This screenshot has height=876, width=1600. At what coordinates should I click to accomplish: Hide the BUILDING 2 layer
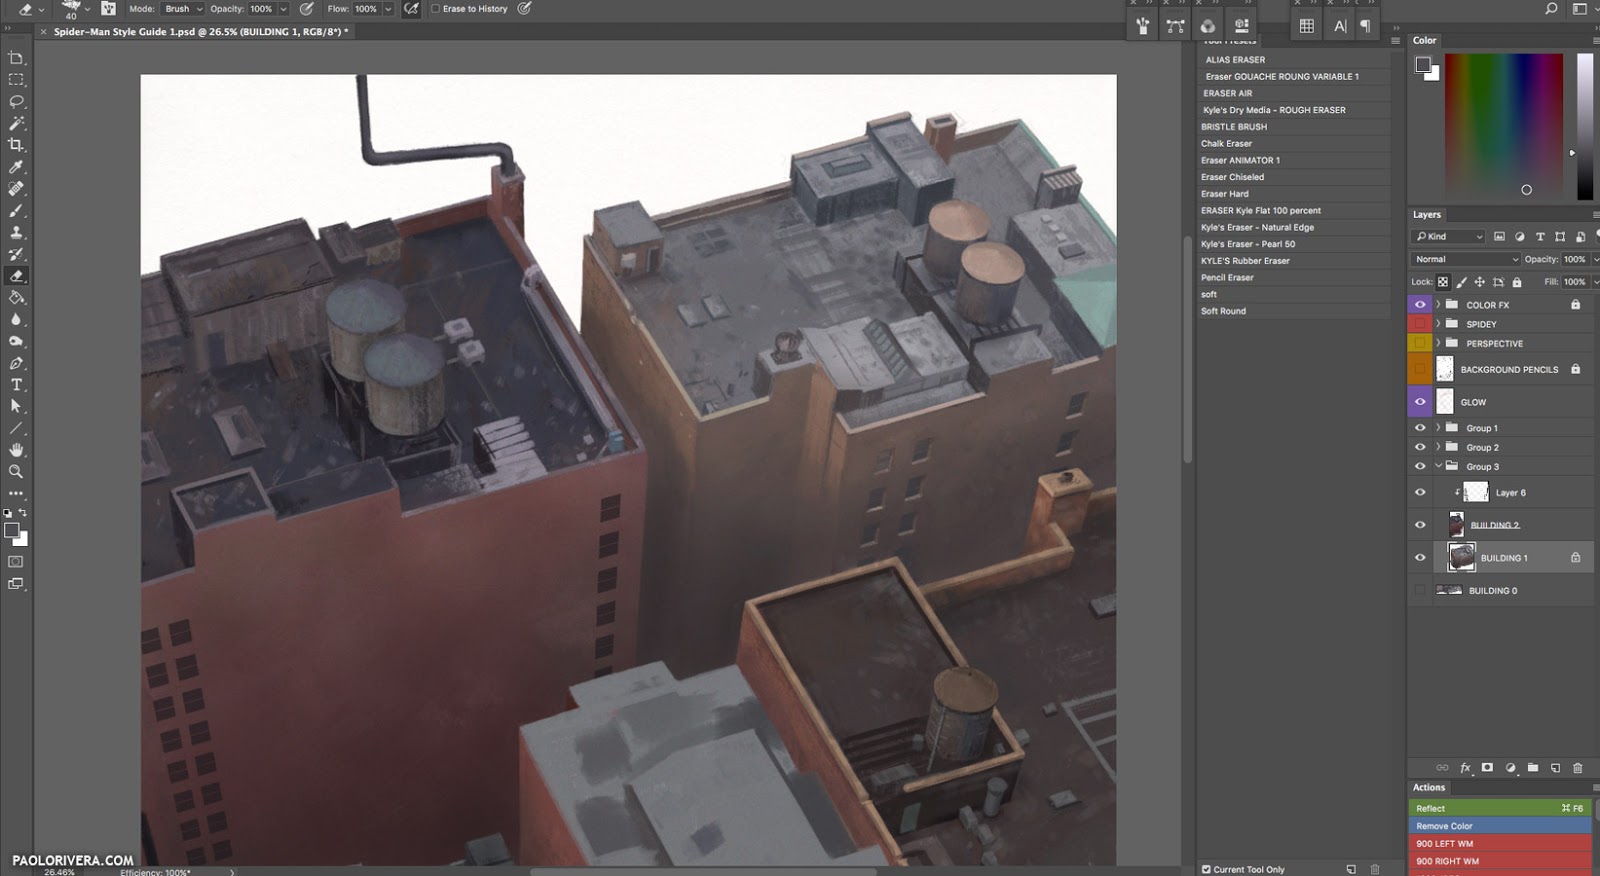(1420, 525)
